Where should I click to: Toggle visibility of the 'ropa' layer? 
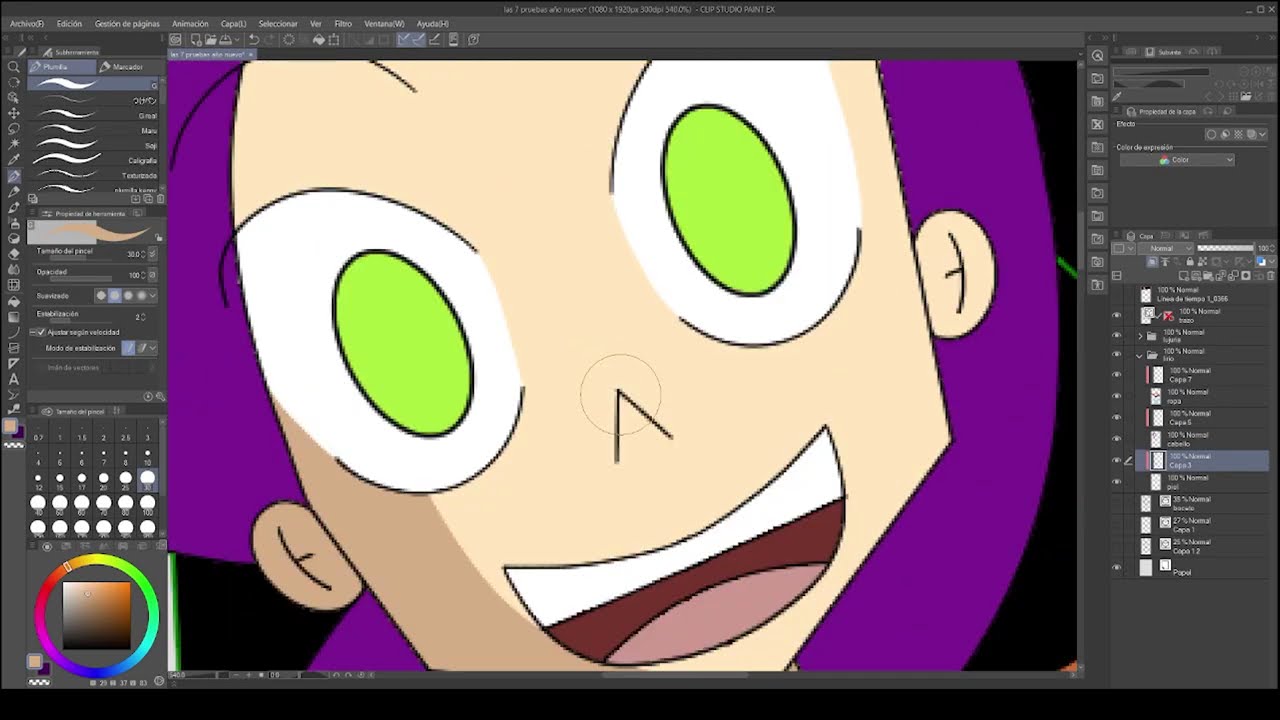[1117, 396]
